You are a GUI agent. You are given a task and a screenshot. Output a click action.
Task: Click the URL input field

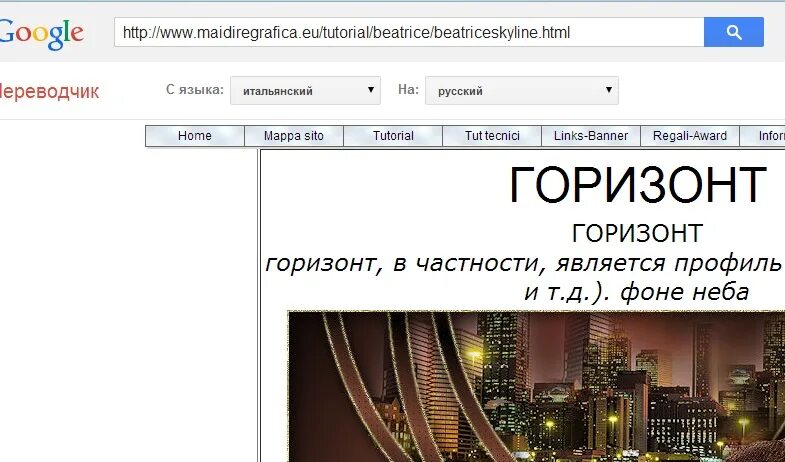tap(409, 32)
